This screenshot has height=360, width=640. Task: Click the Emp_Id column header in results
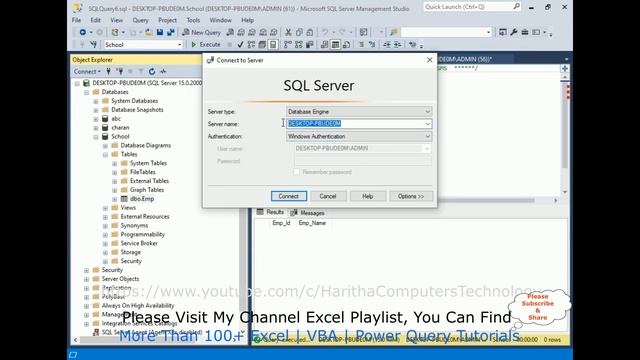(x=281, y=223)
